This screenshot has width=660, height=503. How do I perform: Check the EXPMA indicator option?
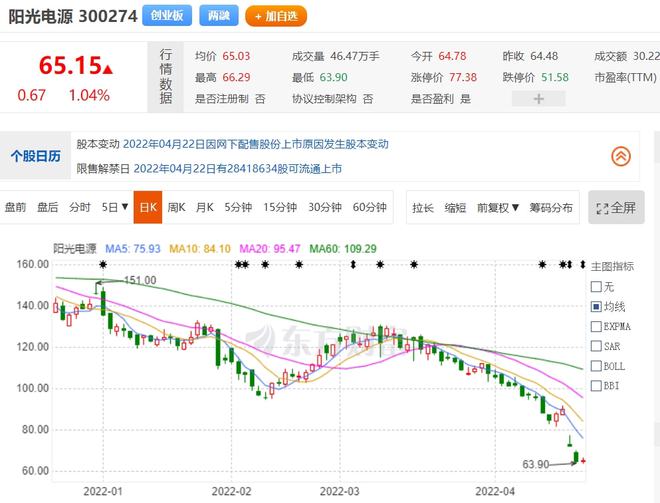(596, 326)
